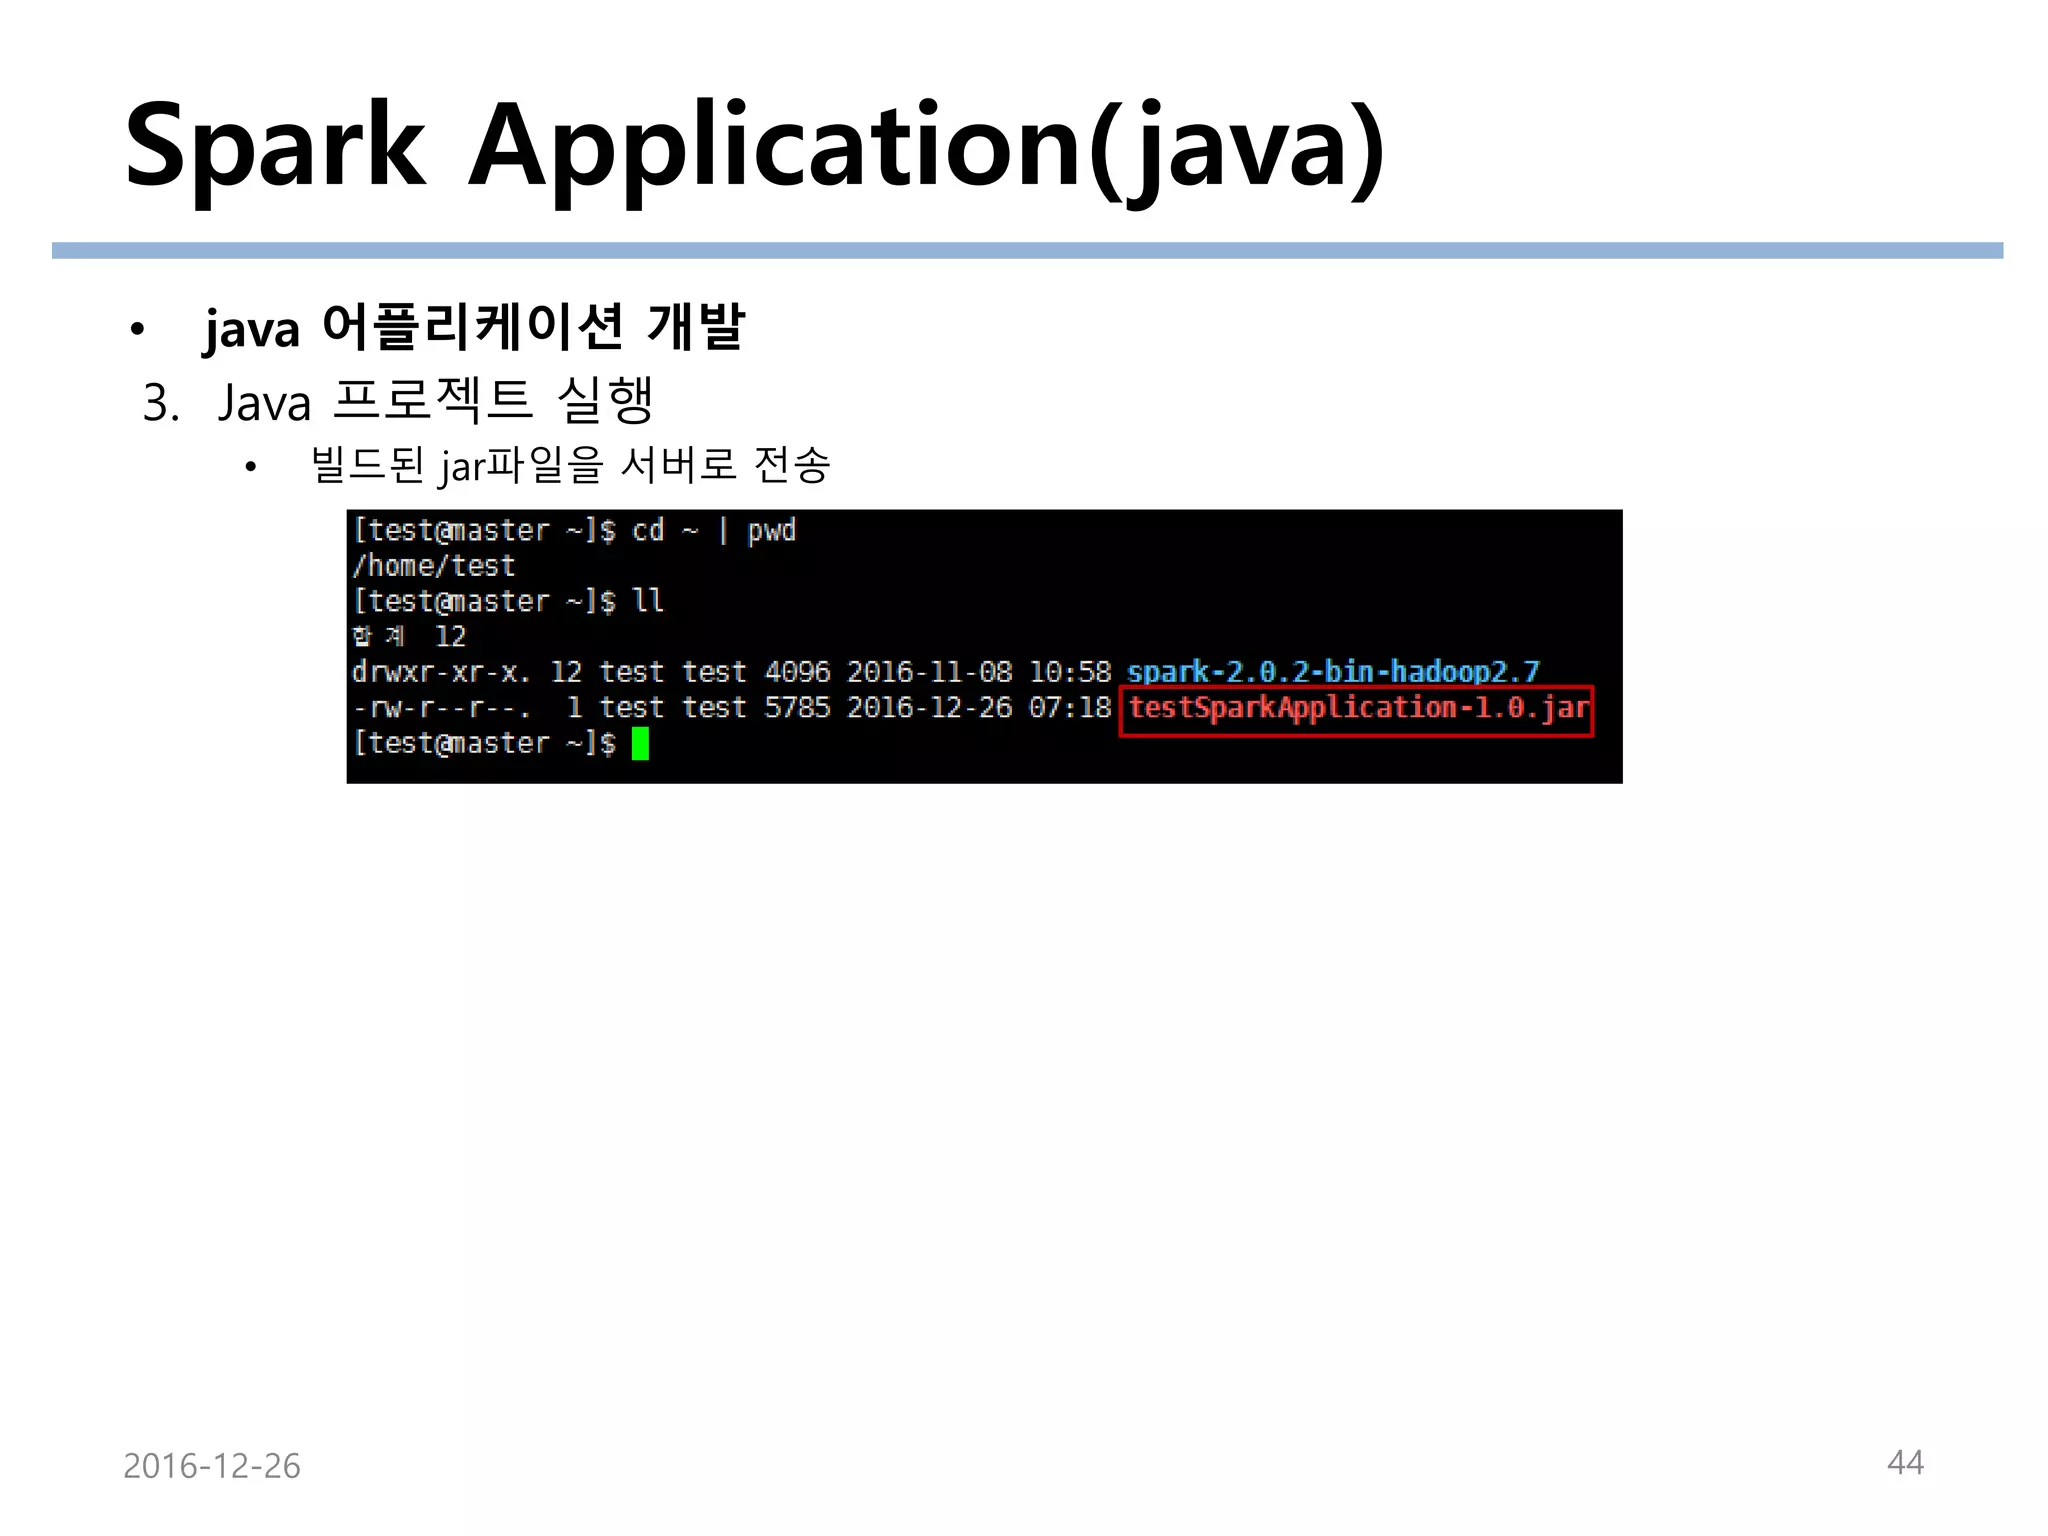Screen dimensions: 2048x1536
Task: Click the green terminal cursor block
Action: point(640,744)
